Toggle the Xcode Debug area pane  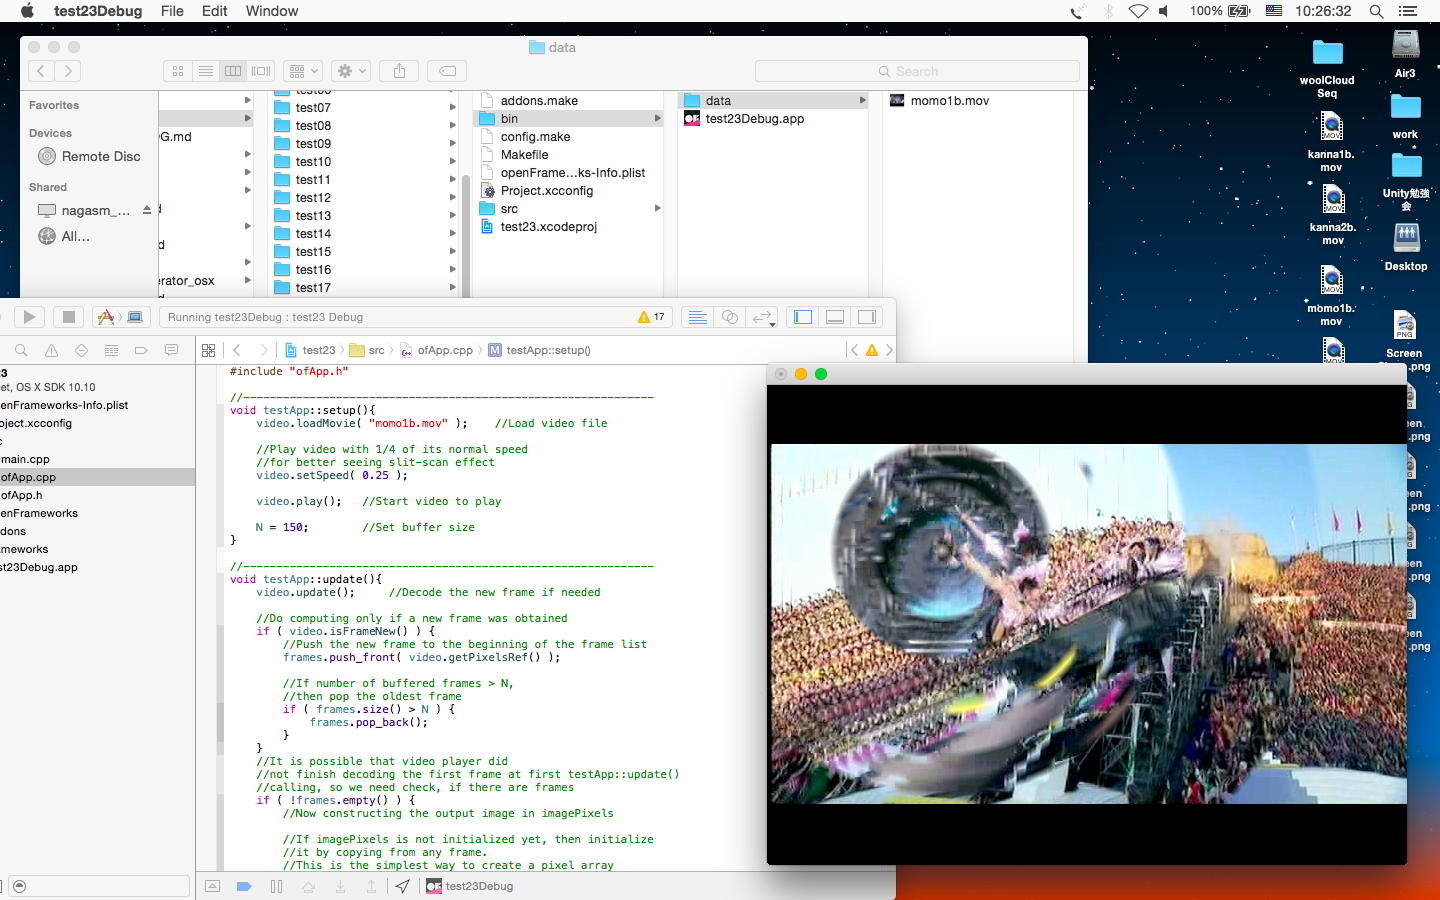[x=835, y=317]
